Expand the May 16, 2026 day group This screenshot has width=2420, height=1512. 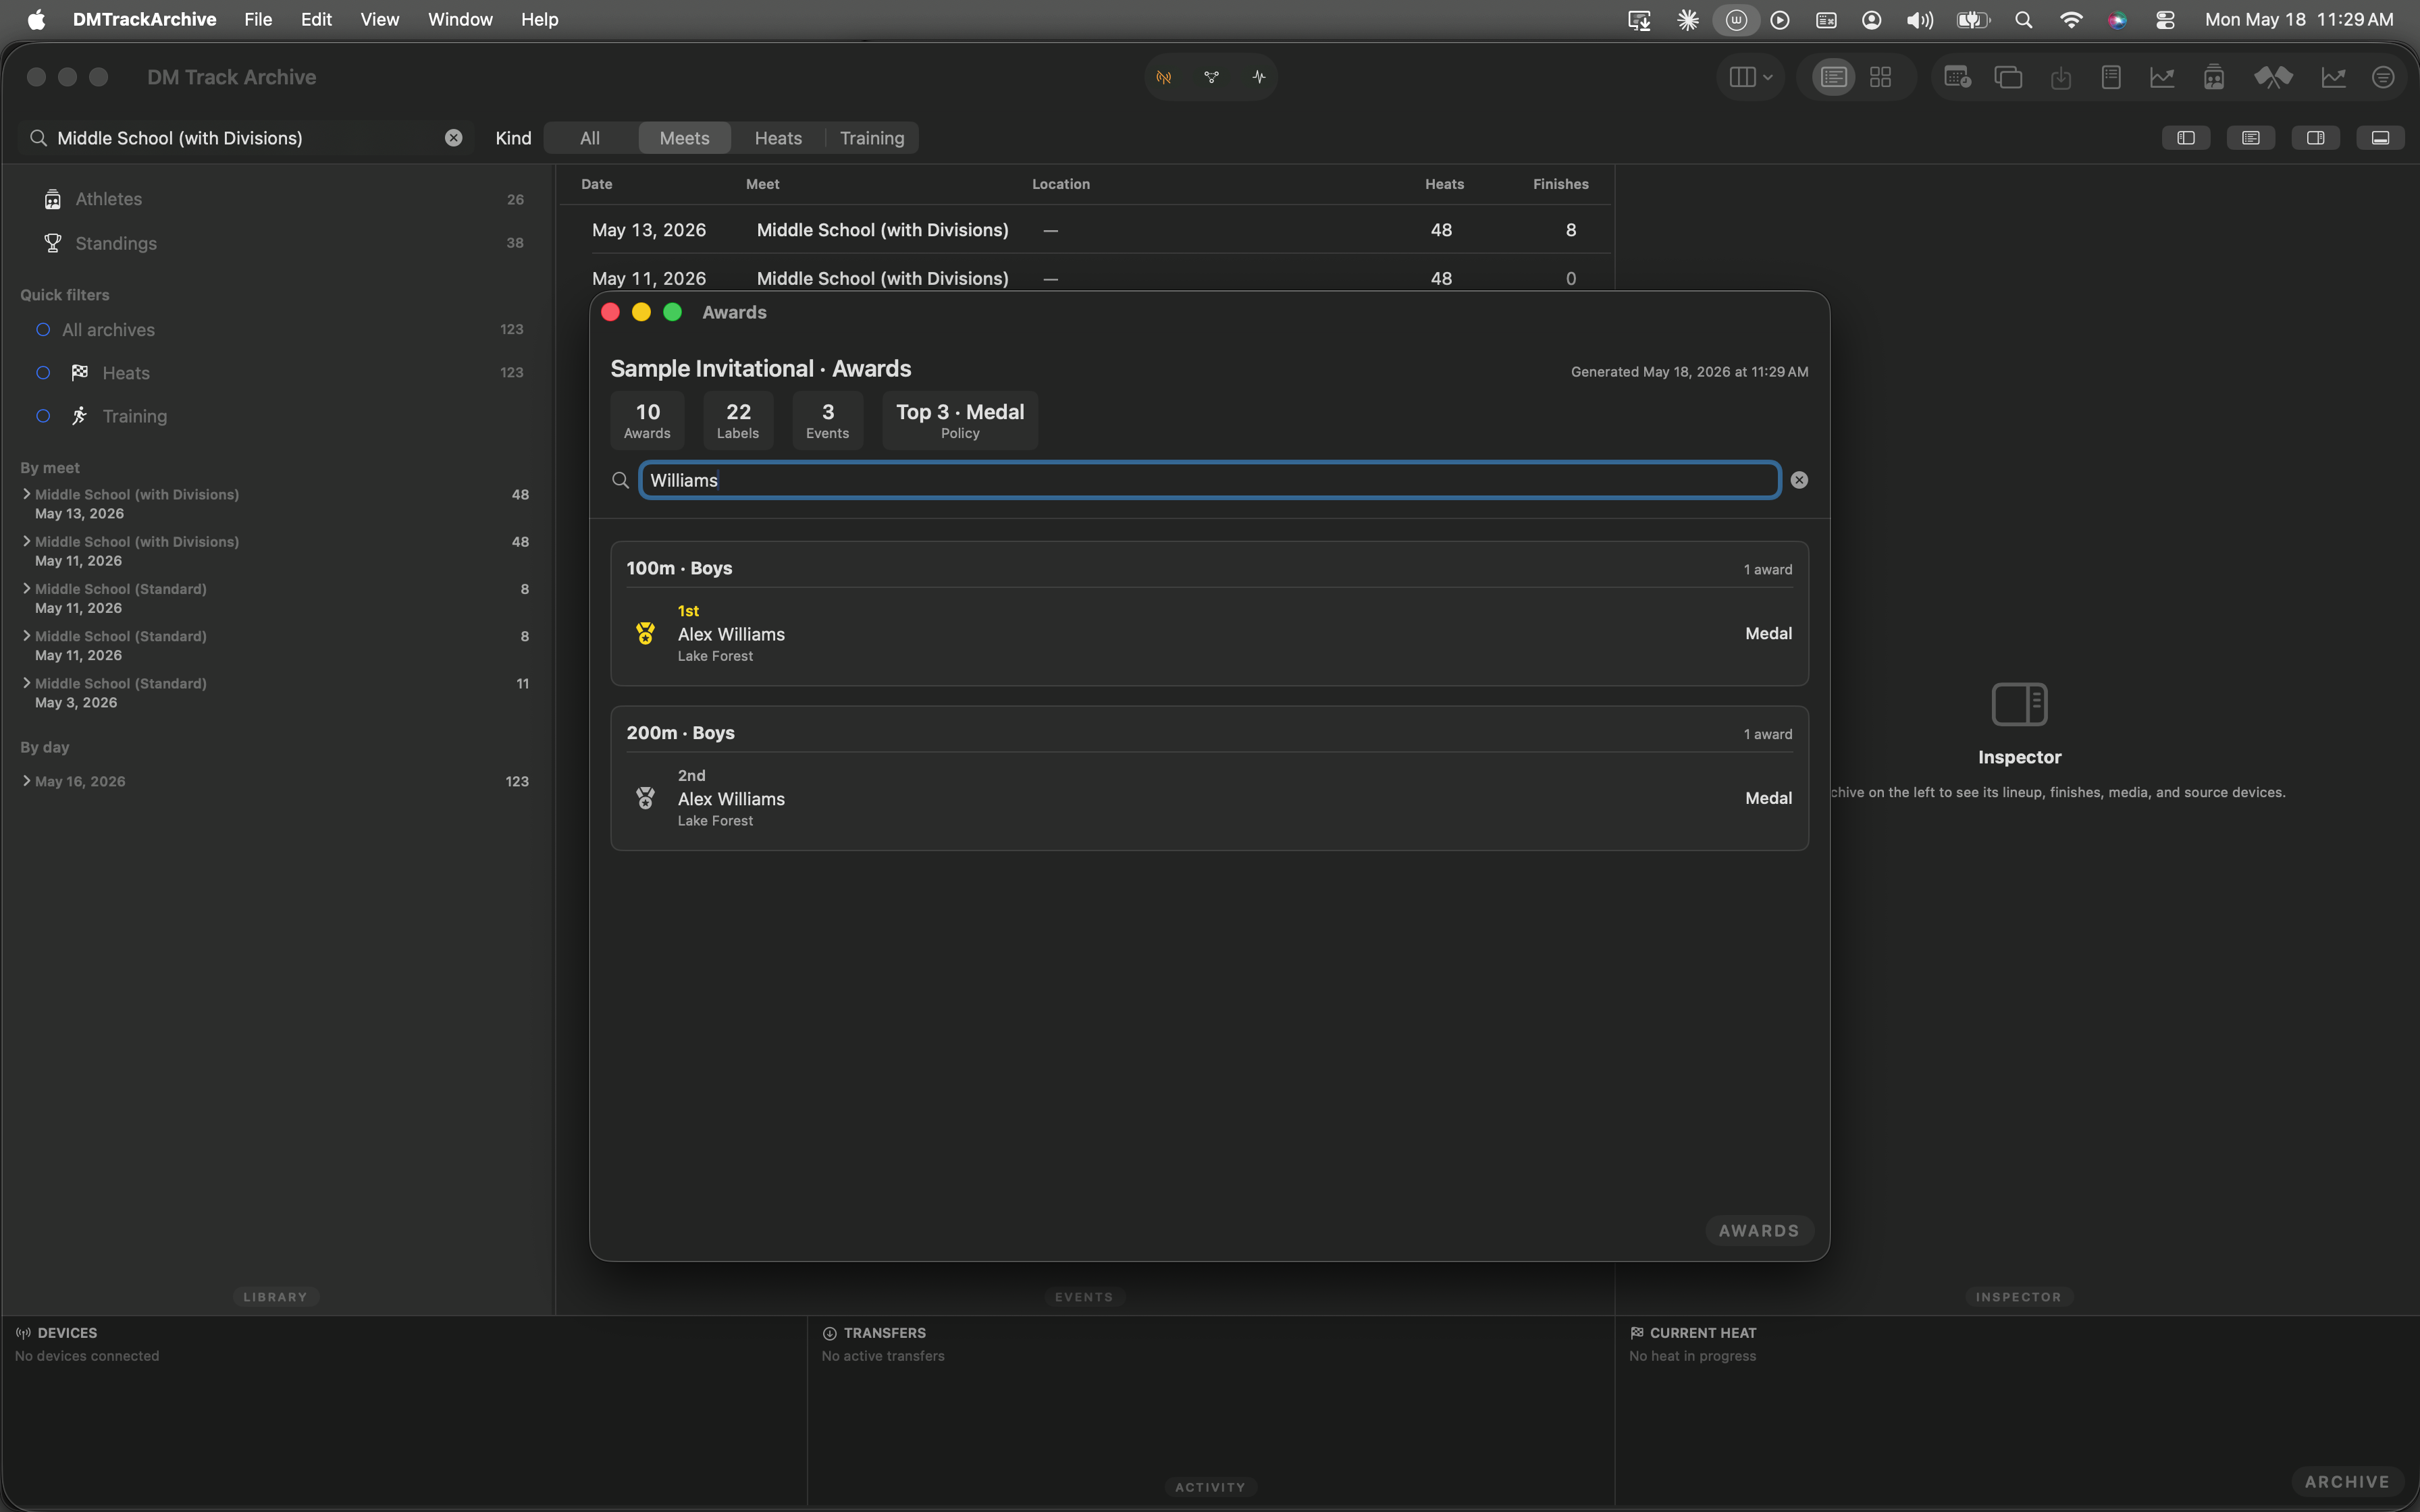coord(26,781)
